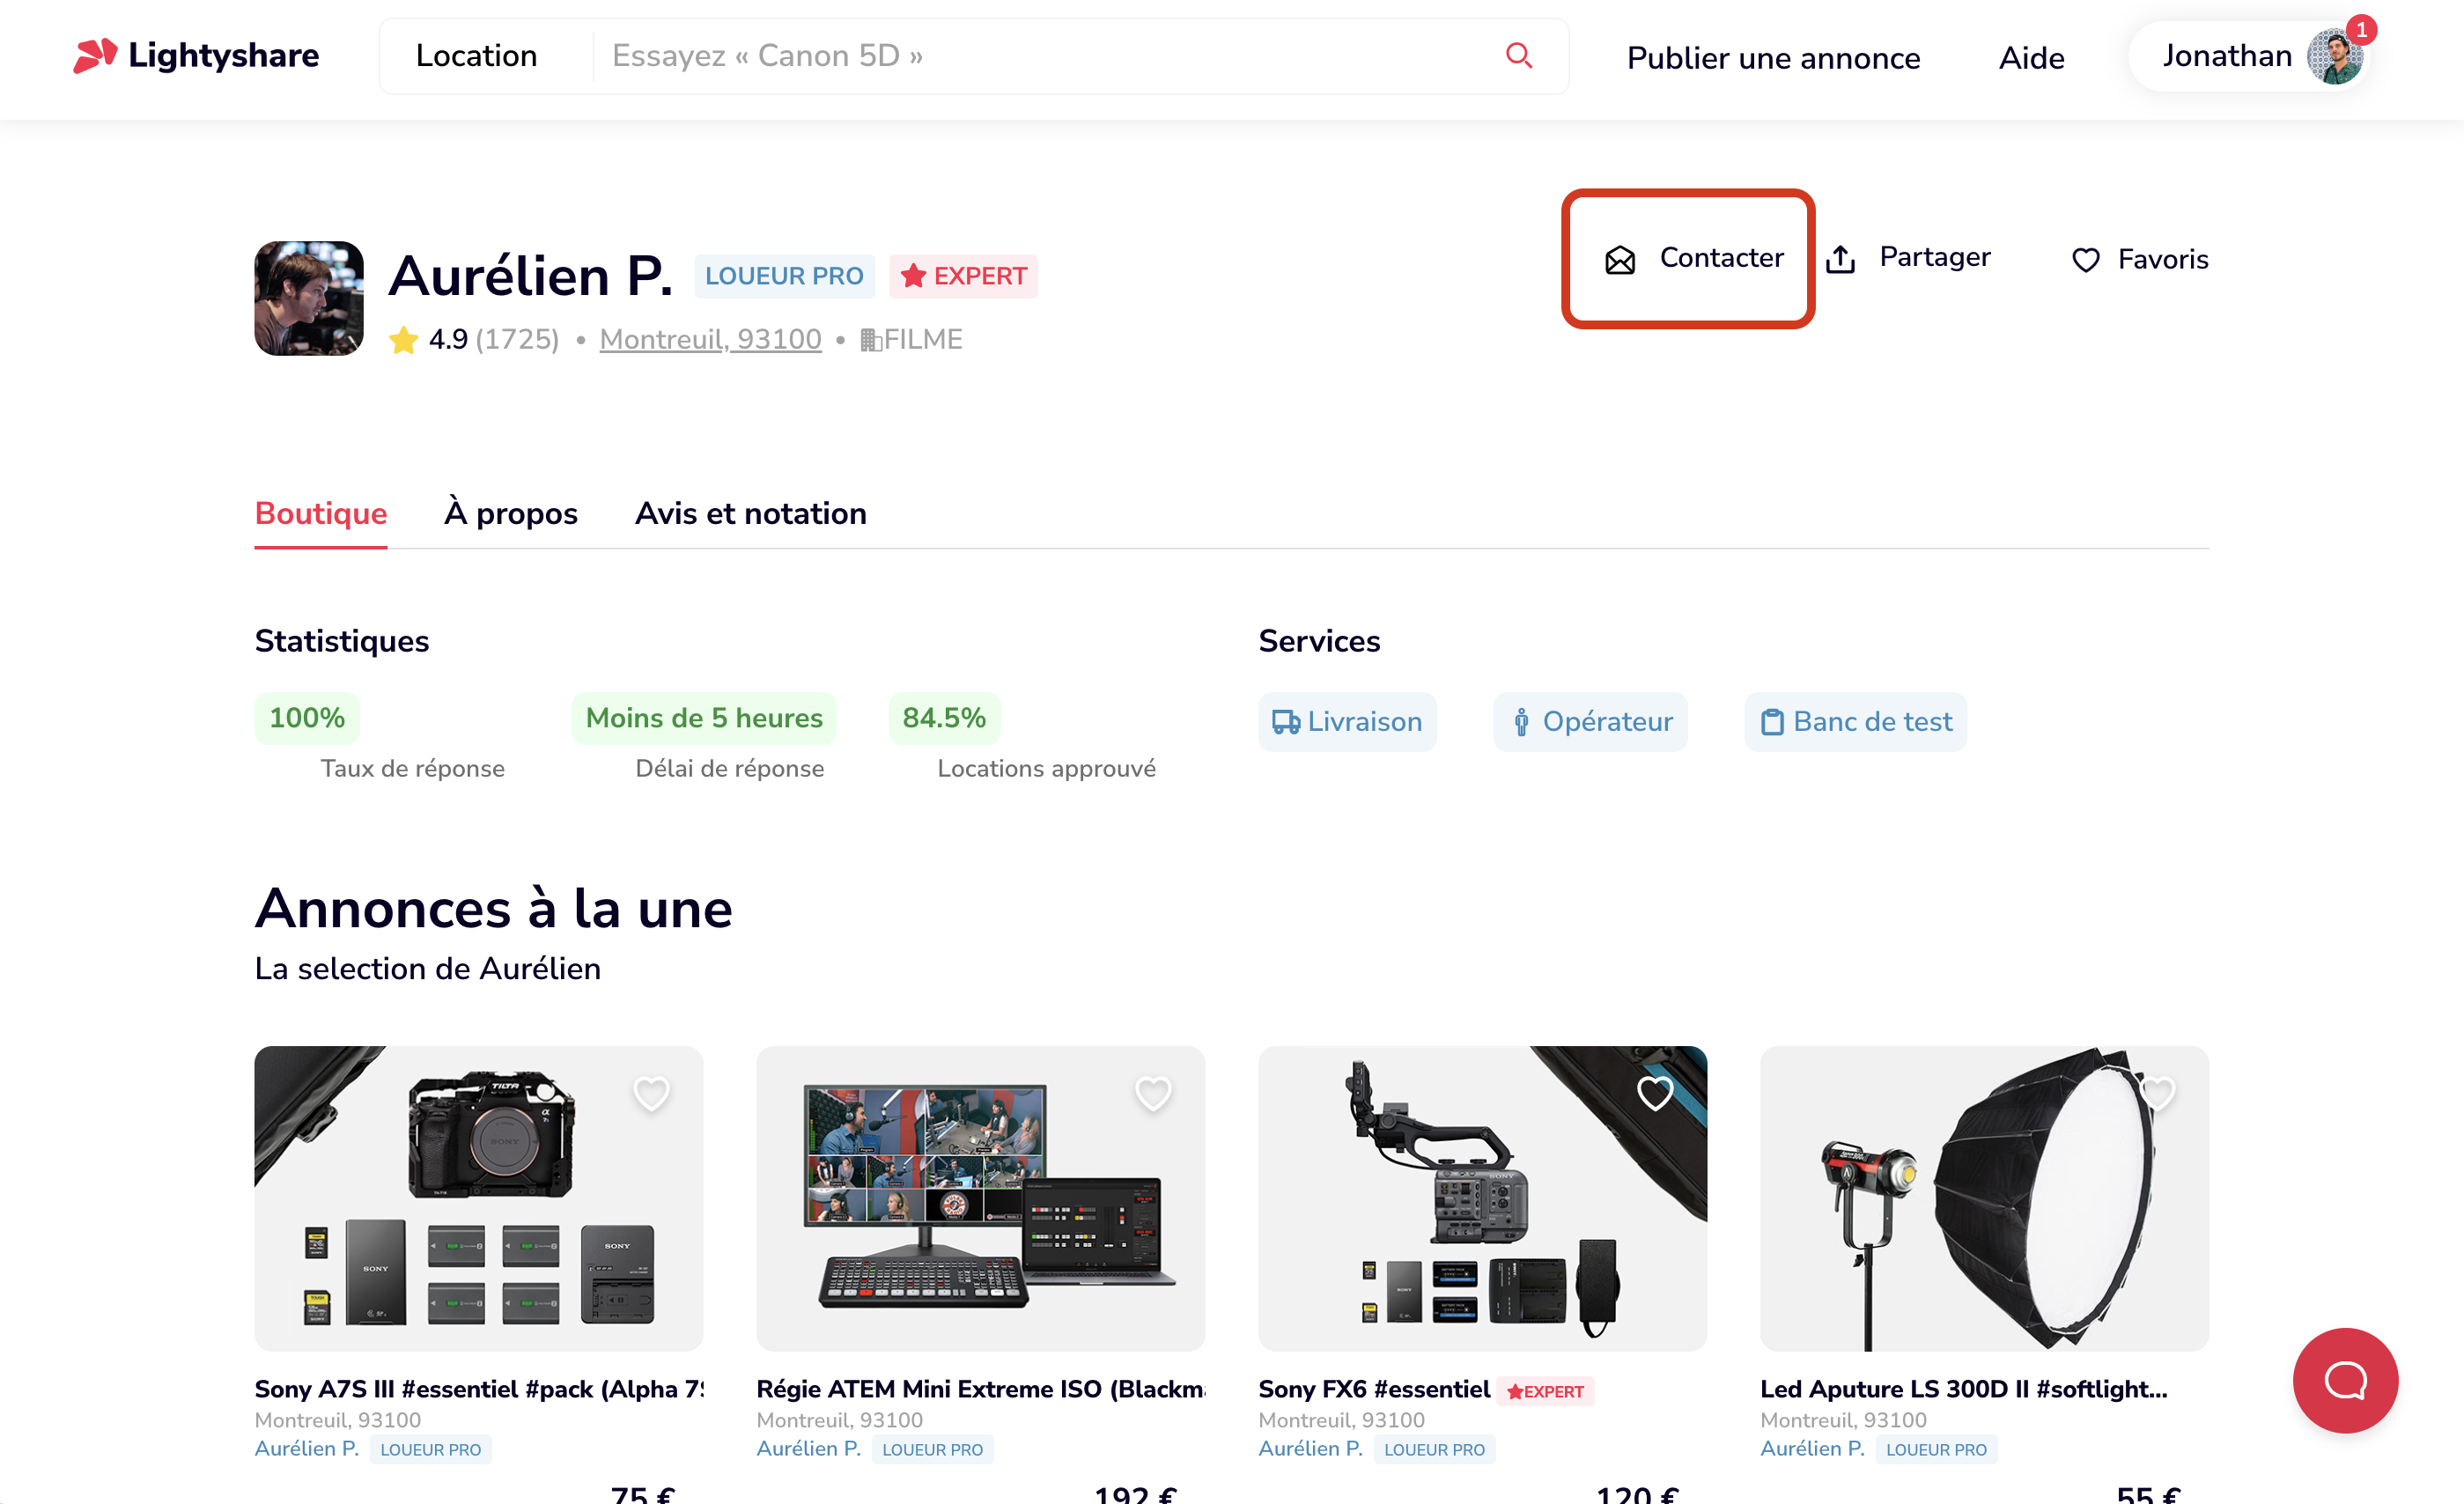Open the Led Aputure LS 300D II title
This screenshot has height=1504, width=2464.
tap(1964, 1390)
